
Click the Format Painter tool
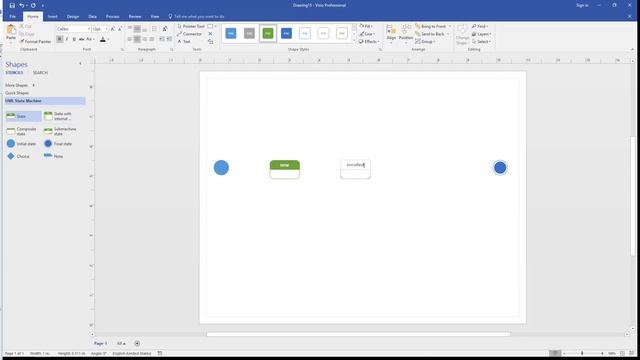tap(36, 42)
